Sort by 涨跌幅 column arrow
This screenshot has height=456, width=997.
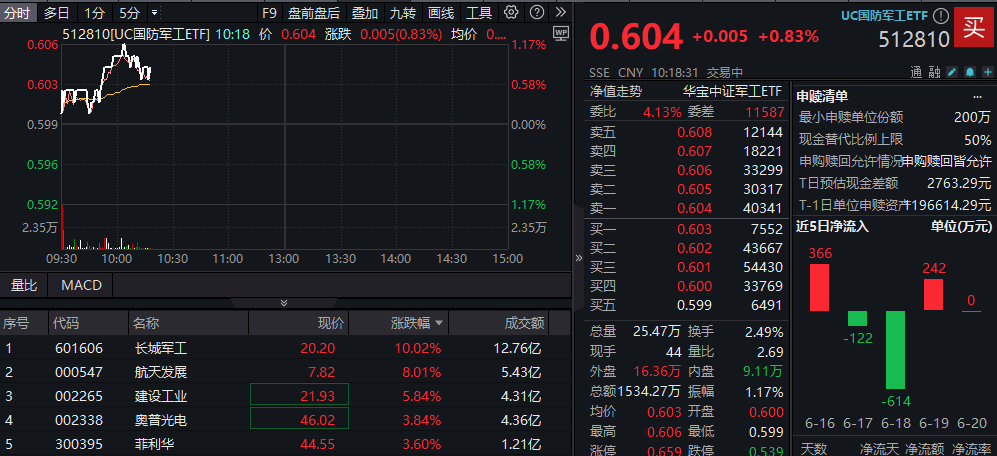(439, 323)
